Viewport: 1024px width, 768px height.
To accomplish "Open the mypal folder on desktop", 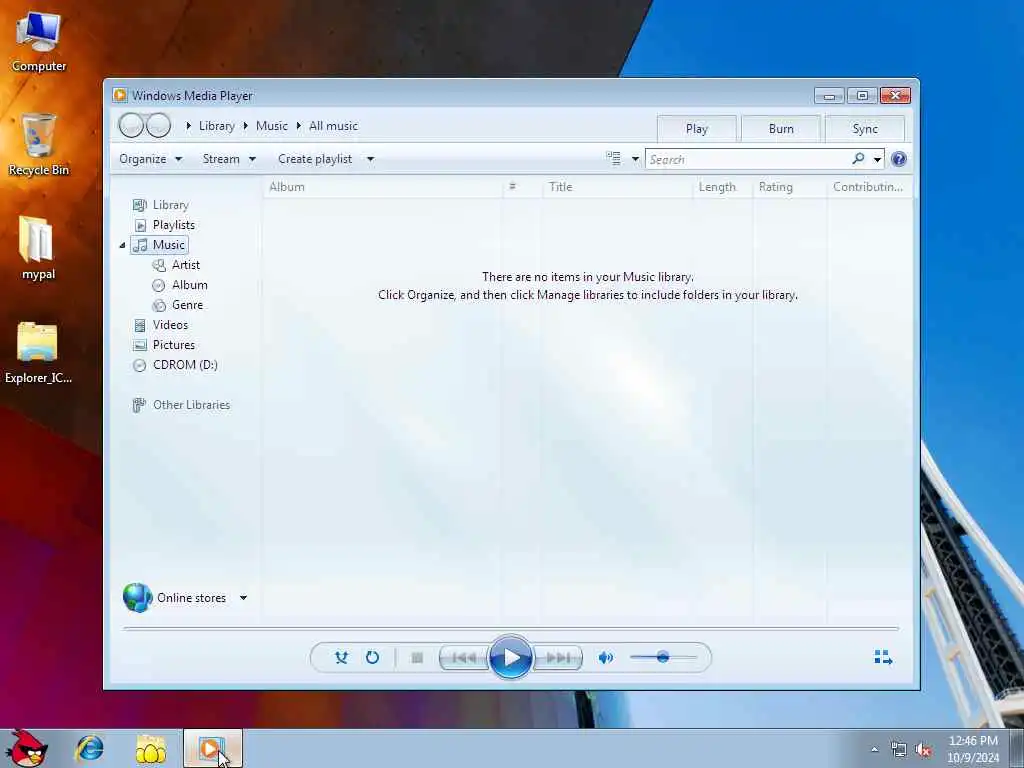I will coord(37,248).
